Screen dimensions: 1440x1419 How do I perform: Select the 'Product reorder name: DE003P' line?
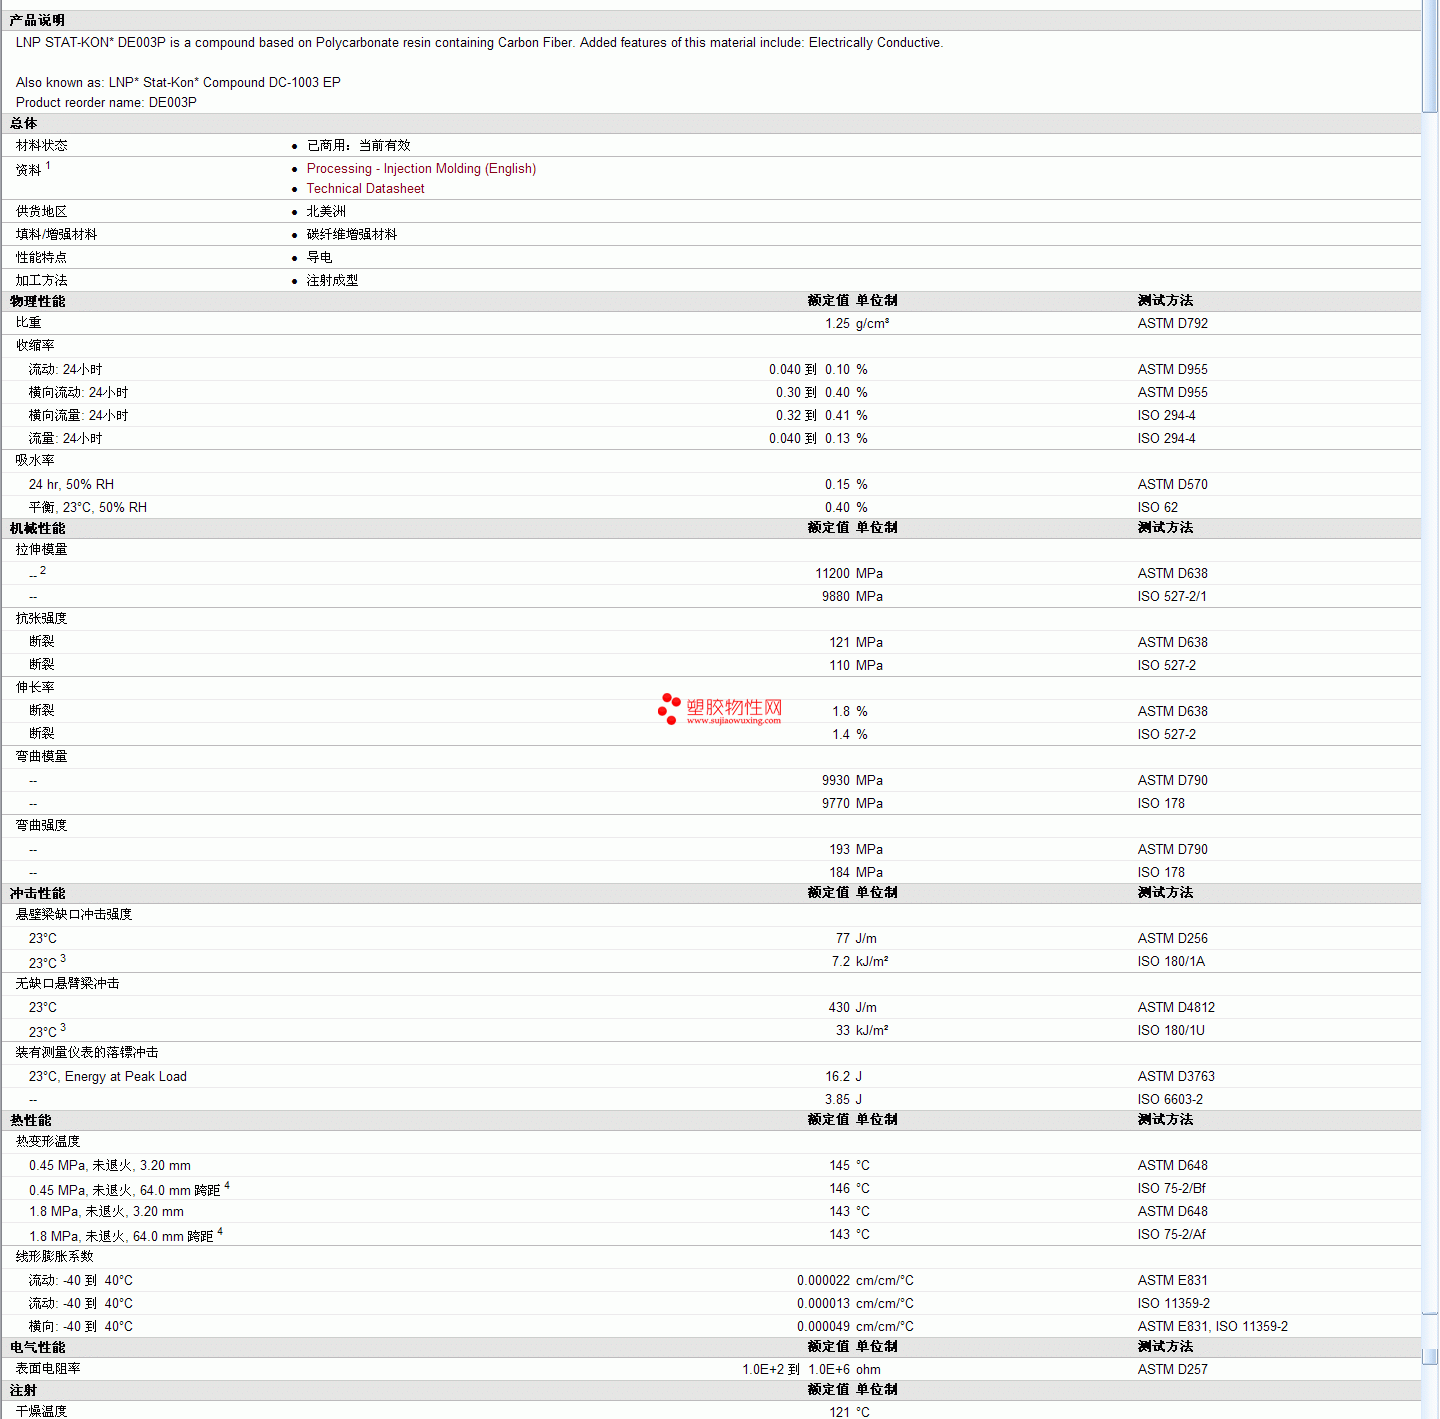[x=106, y=103]
